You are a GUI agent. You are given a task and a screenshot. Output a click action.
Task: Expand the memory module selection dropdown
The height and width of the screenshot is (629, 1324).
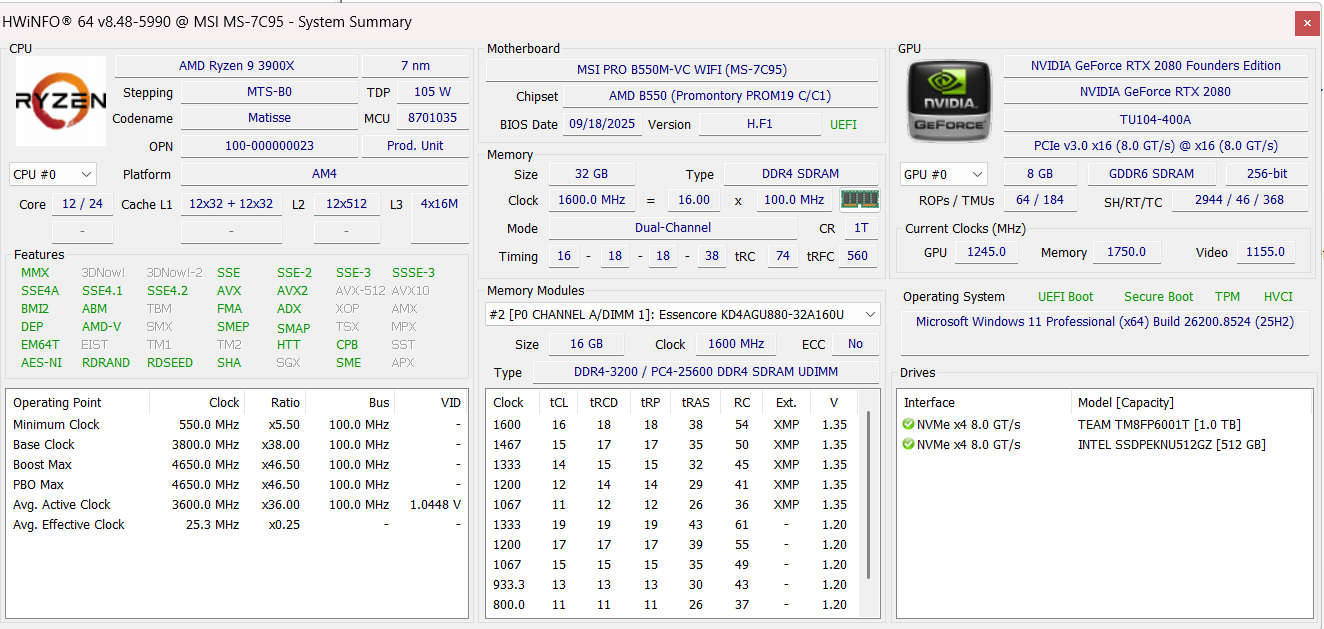tap(683, 314)
